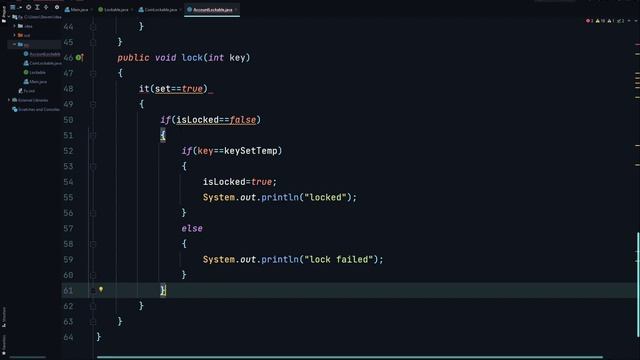The image size is (640, 360).
Task: Click the locate opened file target icon
Action: [x=29, y=7]
